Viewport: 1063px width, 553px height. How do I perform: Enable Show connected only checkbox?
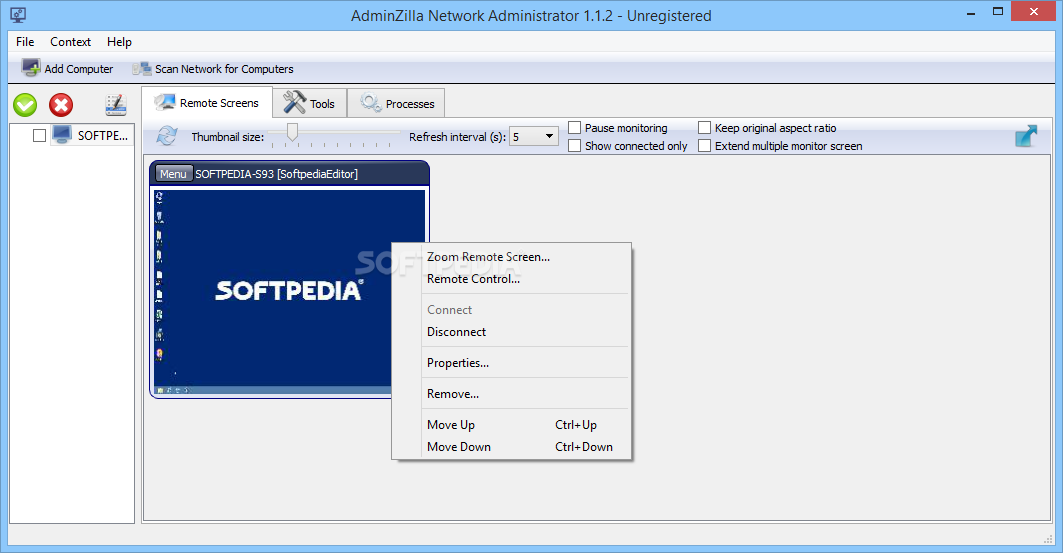574,146
